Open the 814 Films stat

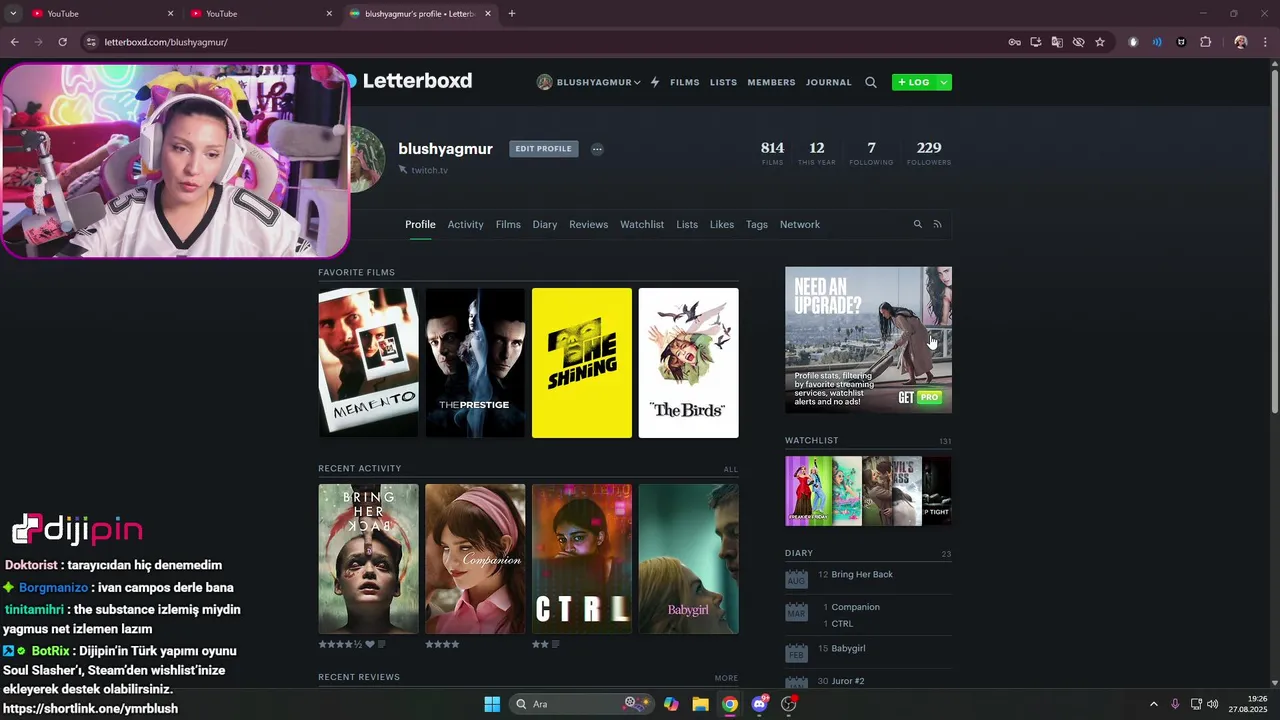(x=772, y=152)
